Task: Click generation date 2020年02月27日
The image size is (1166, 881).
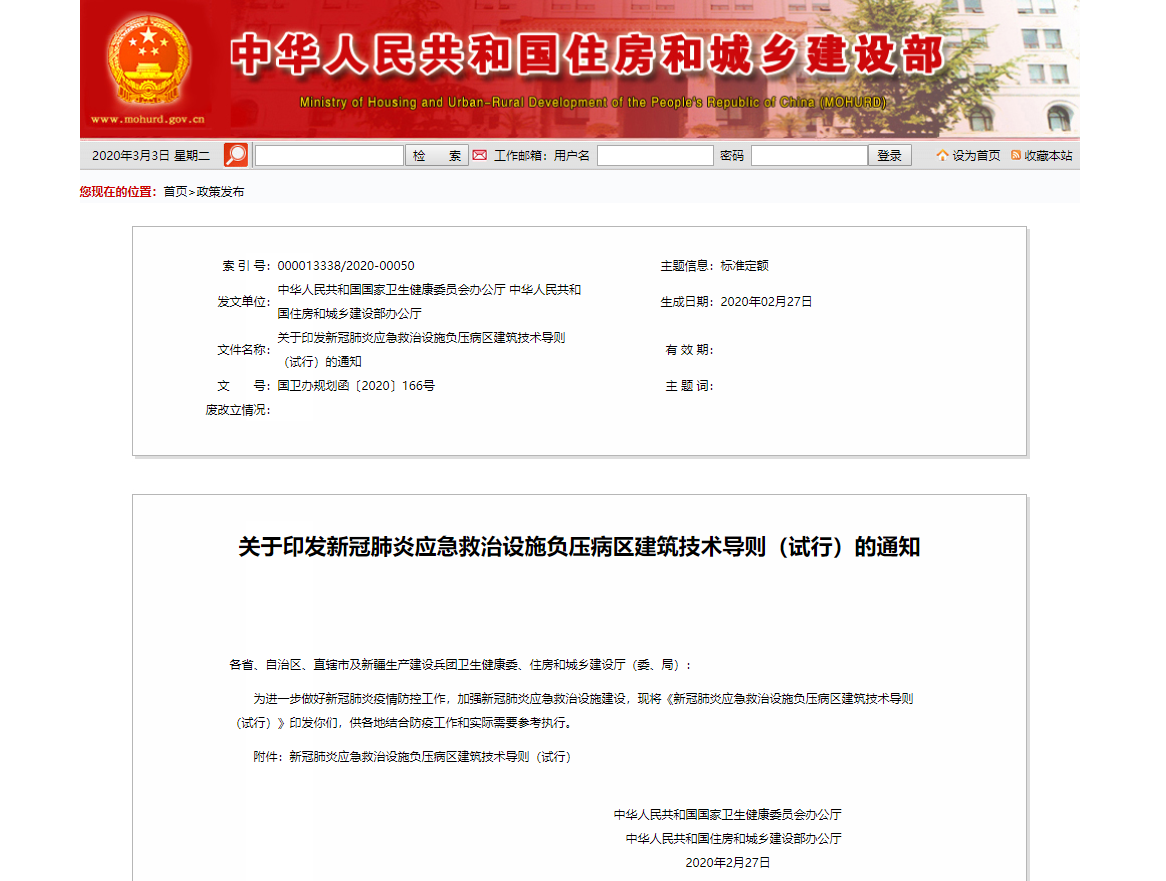Action: [x=766, y=301]
